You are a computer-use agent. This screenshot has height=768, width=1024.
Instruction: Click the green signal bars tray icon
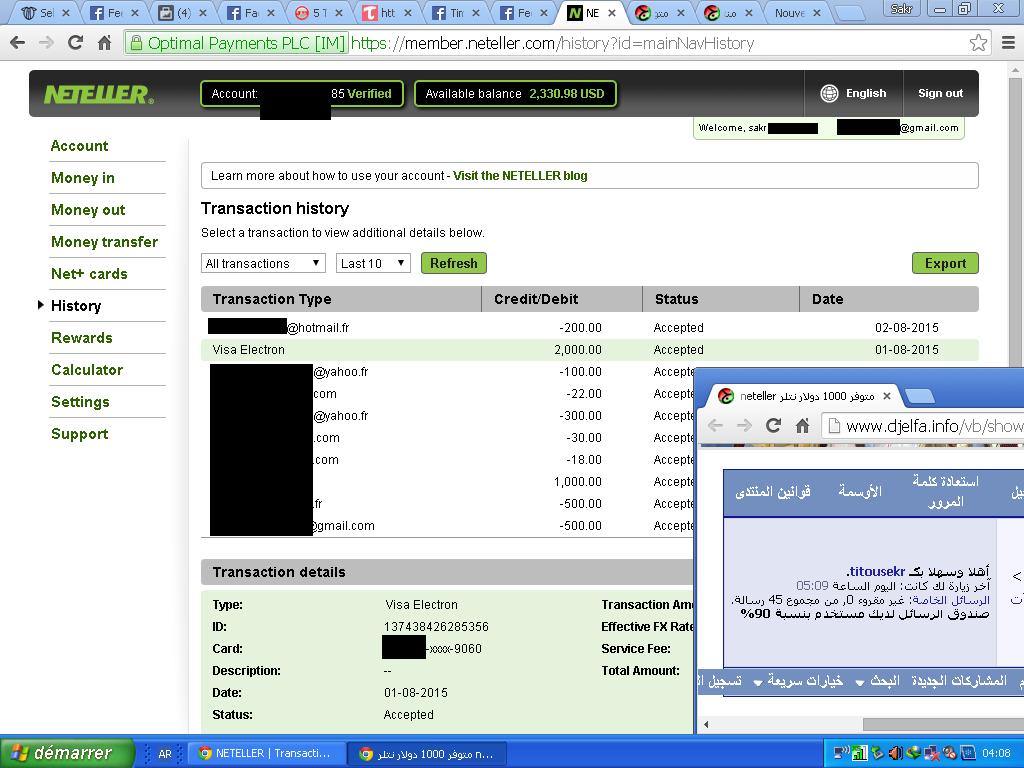click(859, 754)
